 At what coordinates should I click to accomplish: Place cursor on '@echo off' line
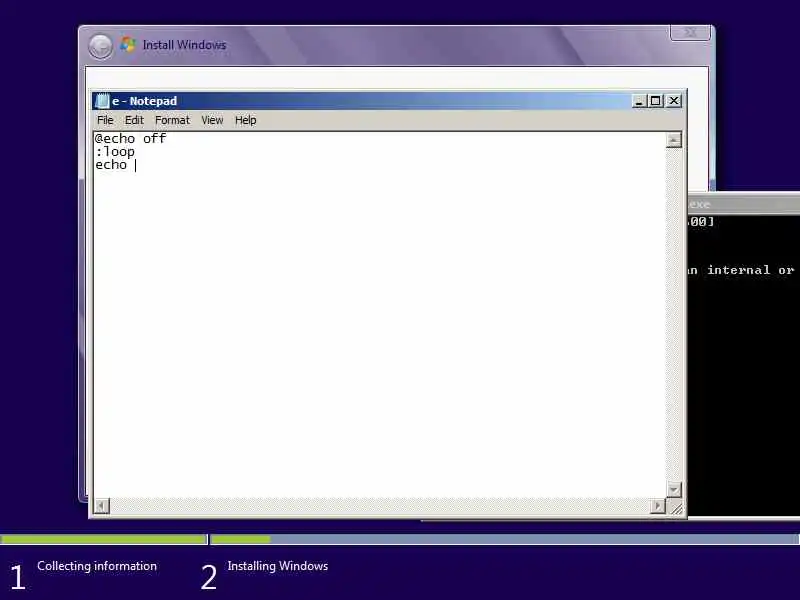pyautogui.click(x=131, y=139)
